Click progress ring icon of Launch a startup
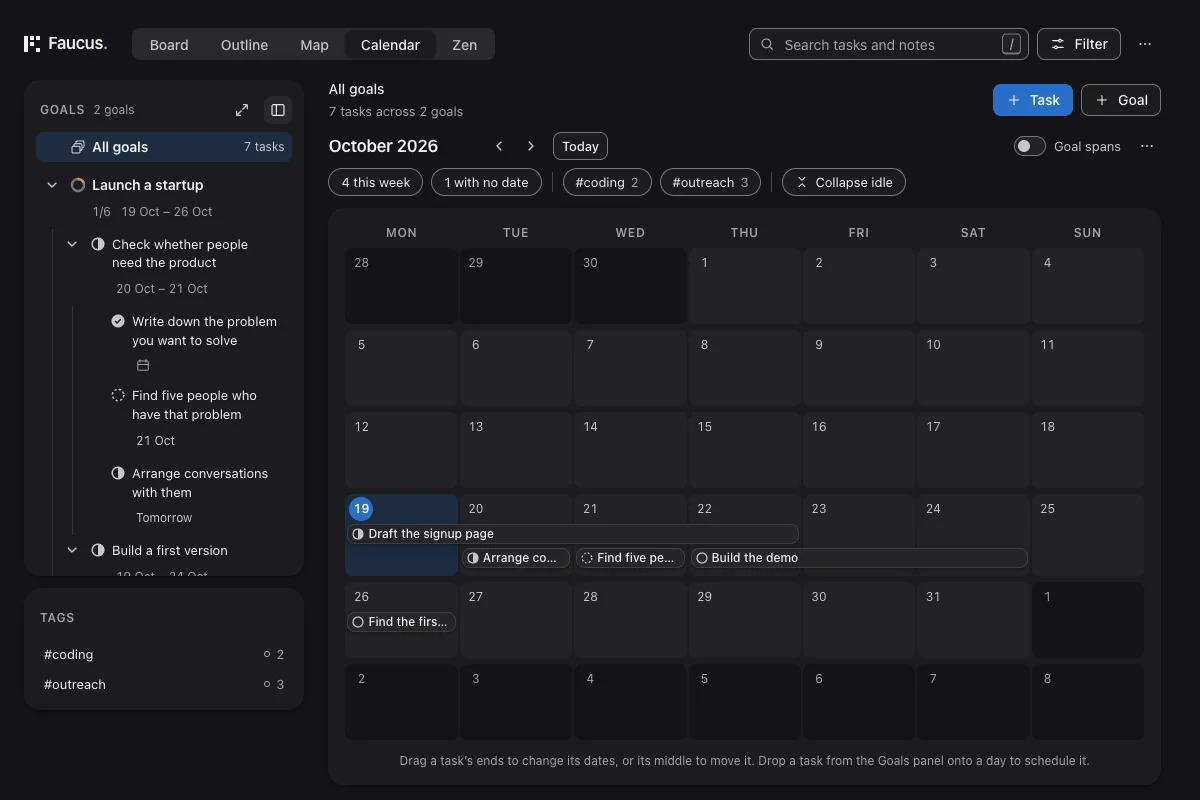 tap(78, 185)
